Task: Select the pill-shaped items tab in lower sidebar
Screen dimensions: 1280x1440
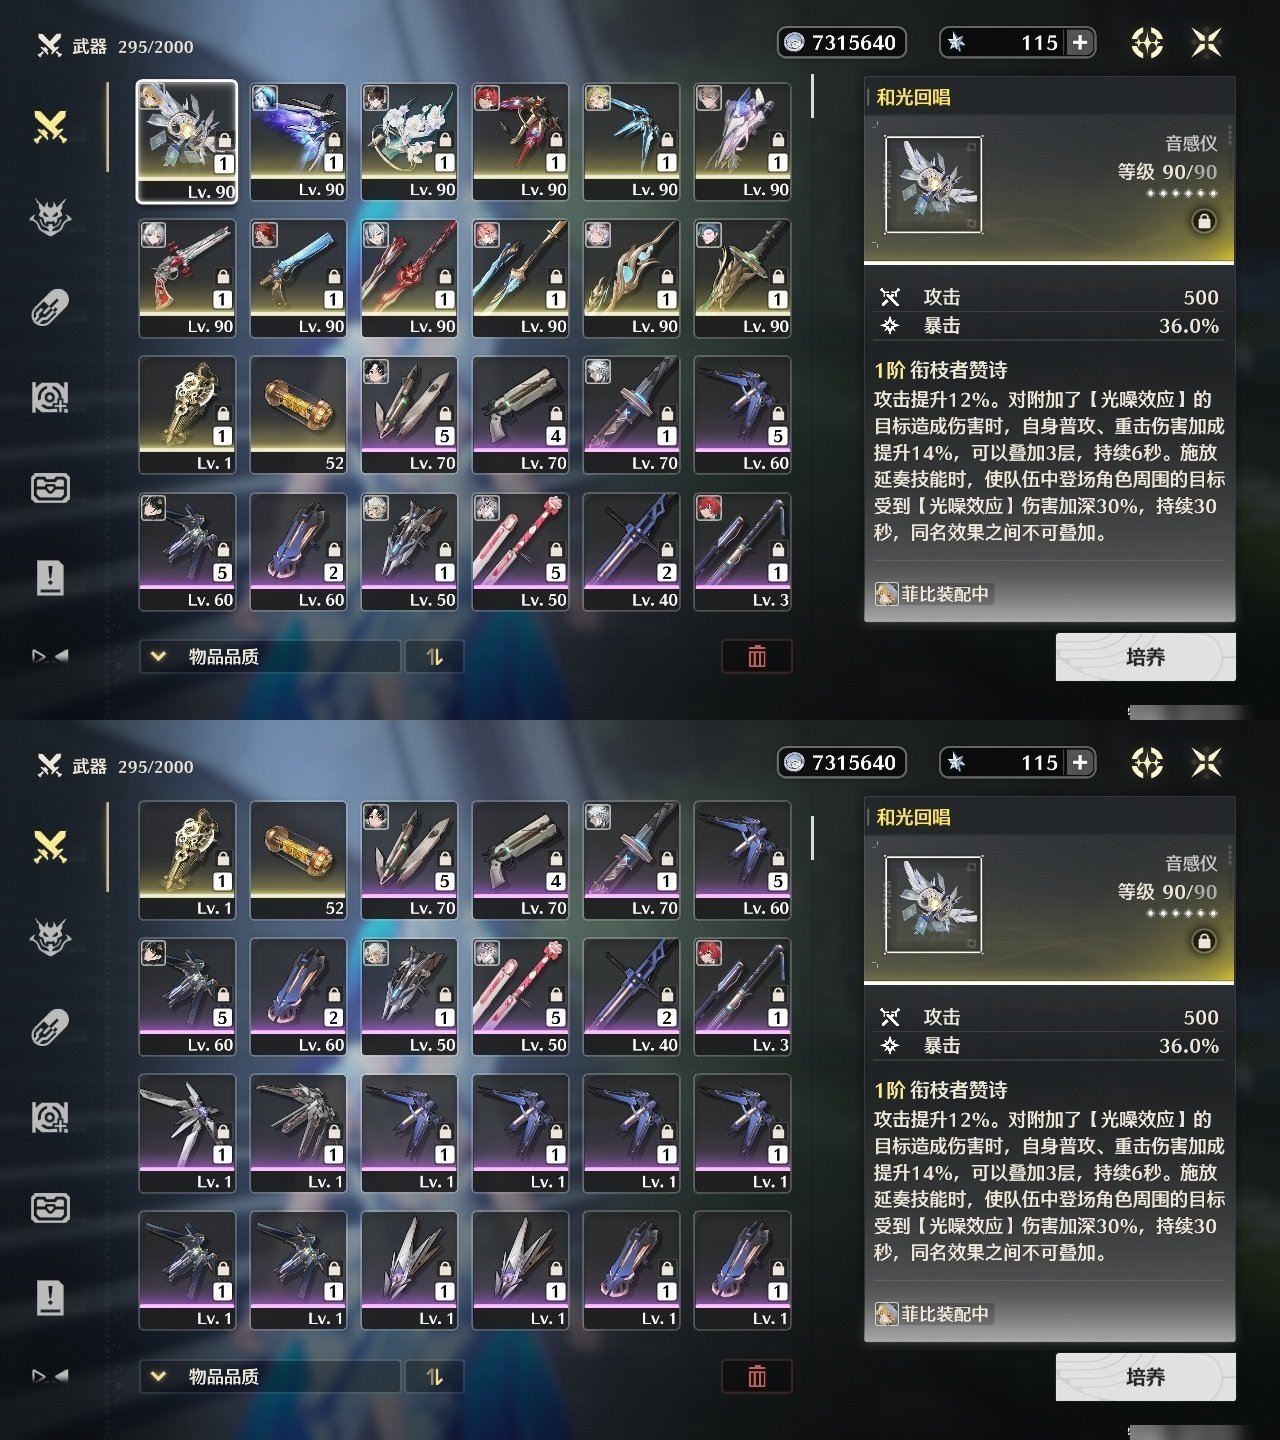Action: 50,1028
